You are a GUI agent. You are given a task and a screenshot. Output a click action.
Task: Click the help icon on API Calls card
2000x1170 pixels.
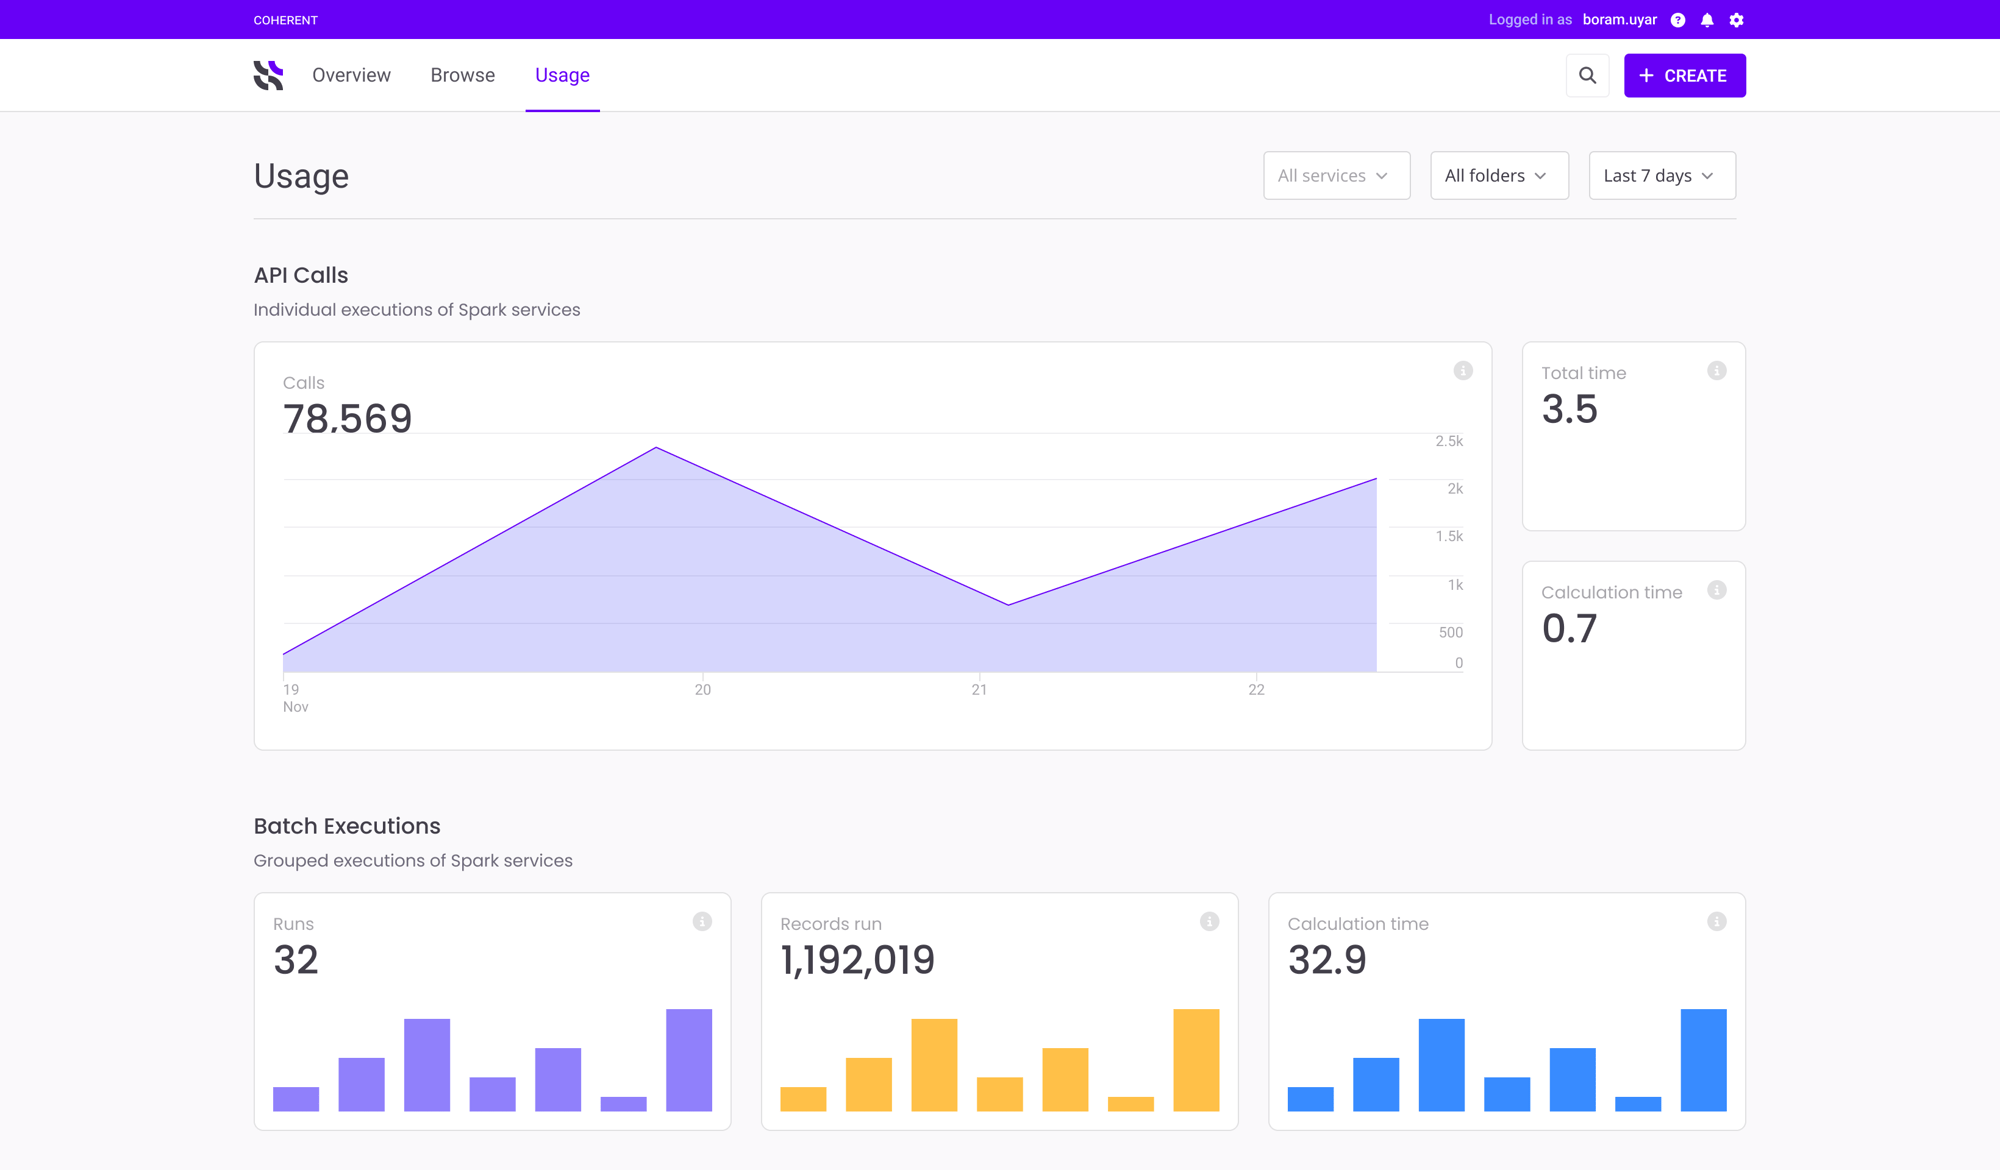click(x=1462, y=370)
